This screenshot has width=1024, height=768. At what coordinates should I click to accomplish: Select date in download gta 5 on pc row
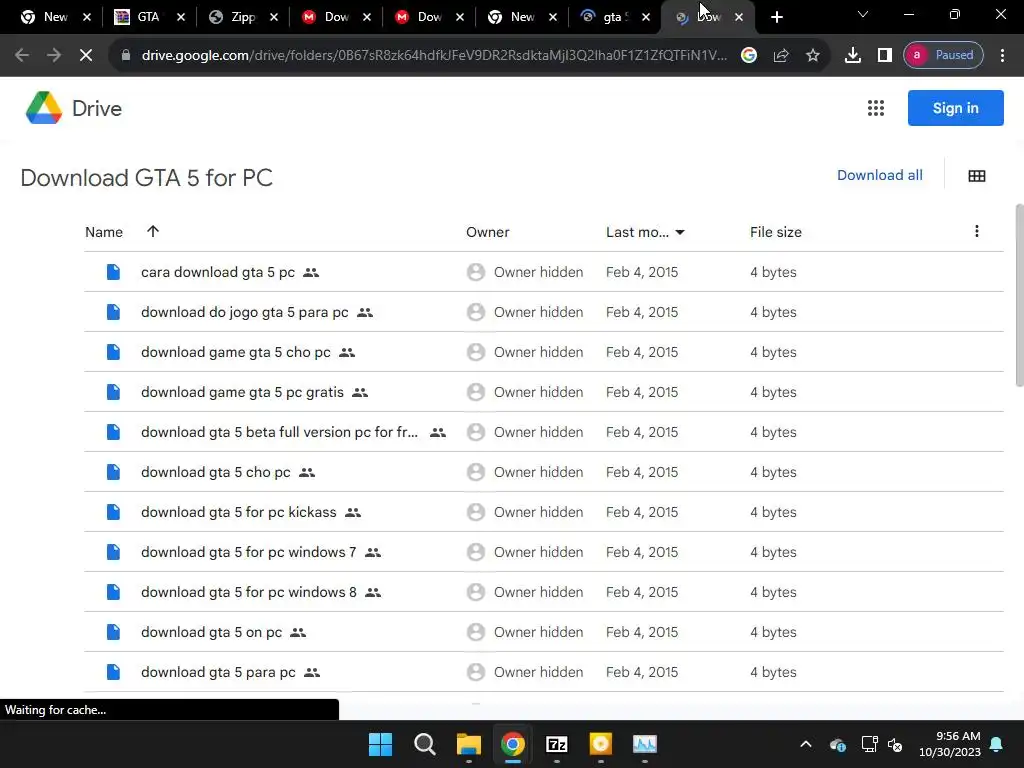point(642,632)
